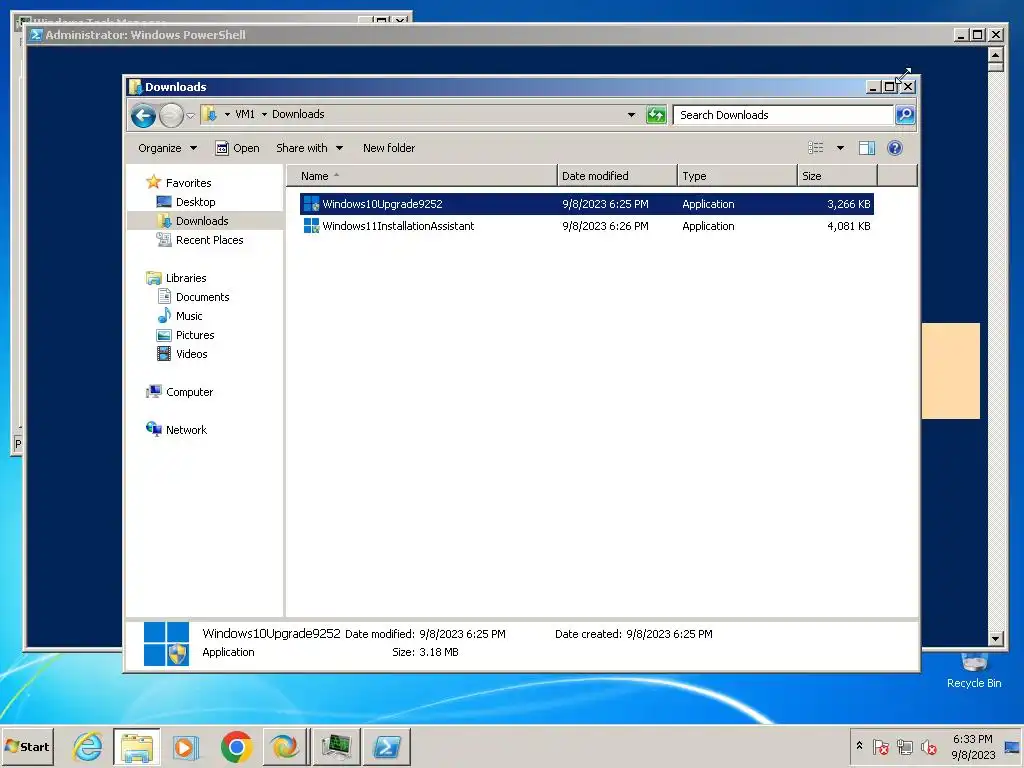Viewport: 1024px width, 768px height.
Task: Click the Windows11InstallationAssistant file name
Action: click(398, 226)
